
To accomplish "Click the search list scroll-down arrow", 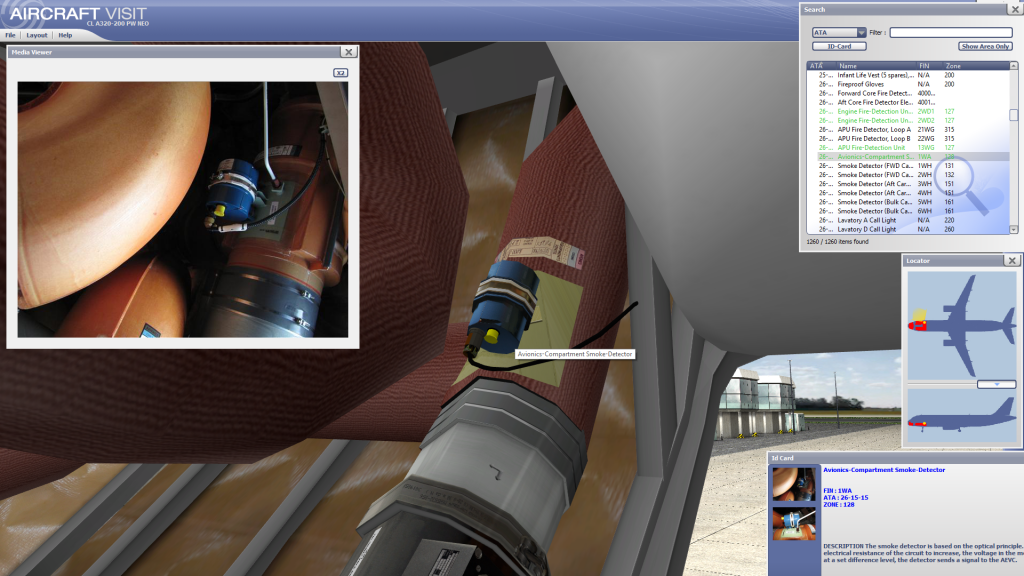I will click(1014, 230).
